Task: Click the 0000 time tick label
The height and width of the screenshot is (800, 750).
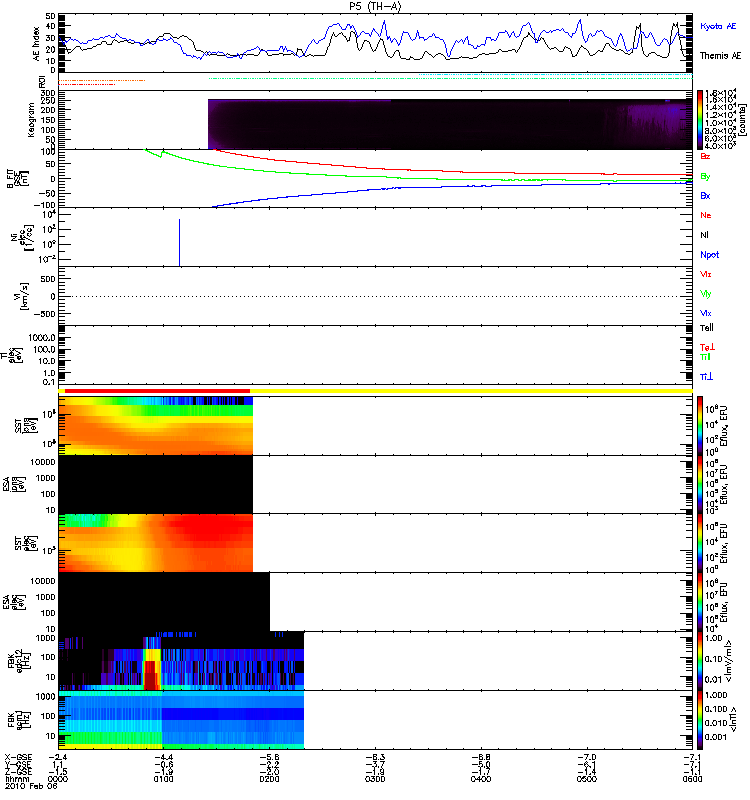Action: (57, 779)
